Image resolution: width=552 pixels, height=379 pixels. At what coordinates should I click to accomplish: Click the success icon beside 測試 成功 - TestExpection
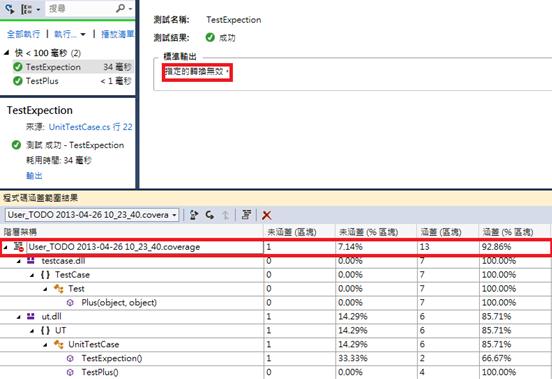coord(17,145)
